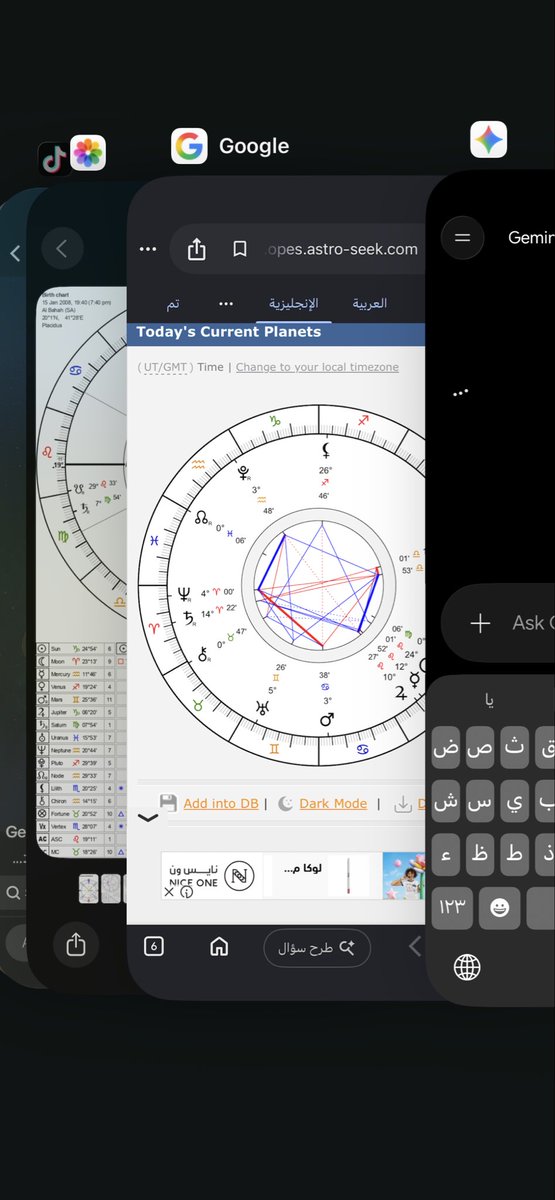The image size is (555, 1200).
Task: Tap the Gemini app icon
Action: (x=489, y=140)
